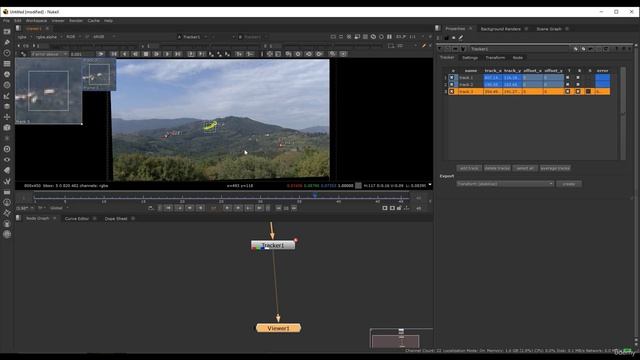
Task: Click the track 3 zoom preview thumbnail
Action: pyautogui.click(x=49, y=91)
